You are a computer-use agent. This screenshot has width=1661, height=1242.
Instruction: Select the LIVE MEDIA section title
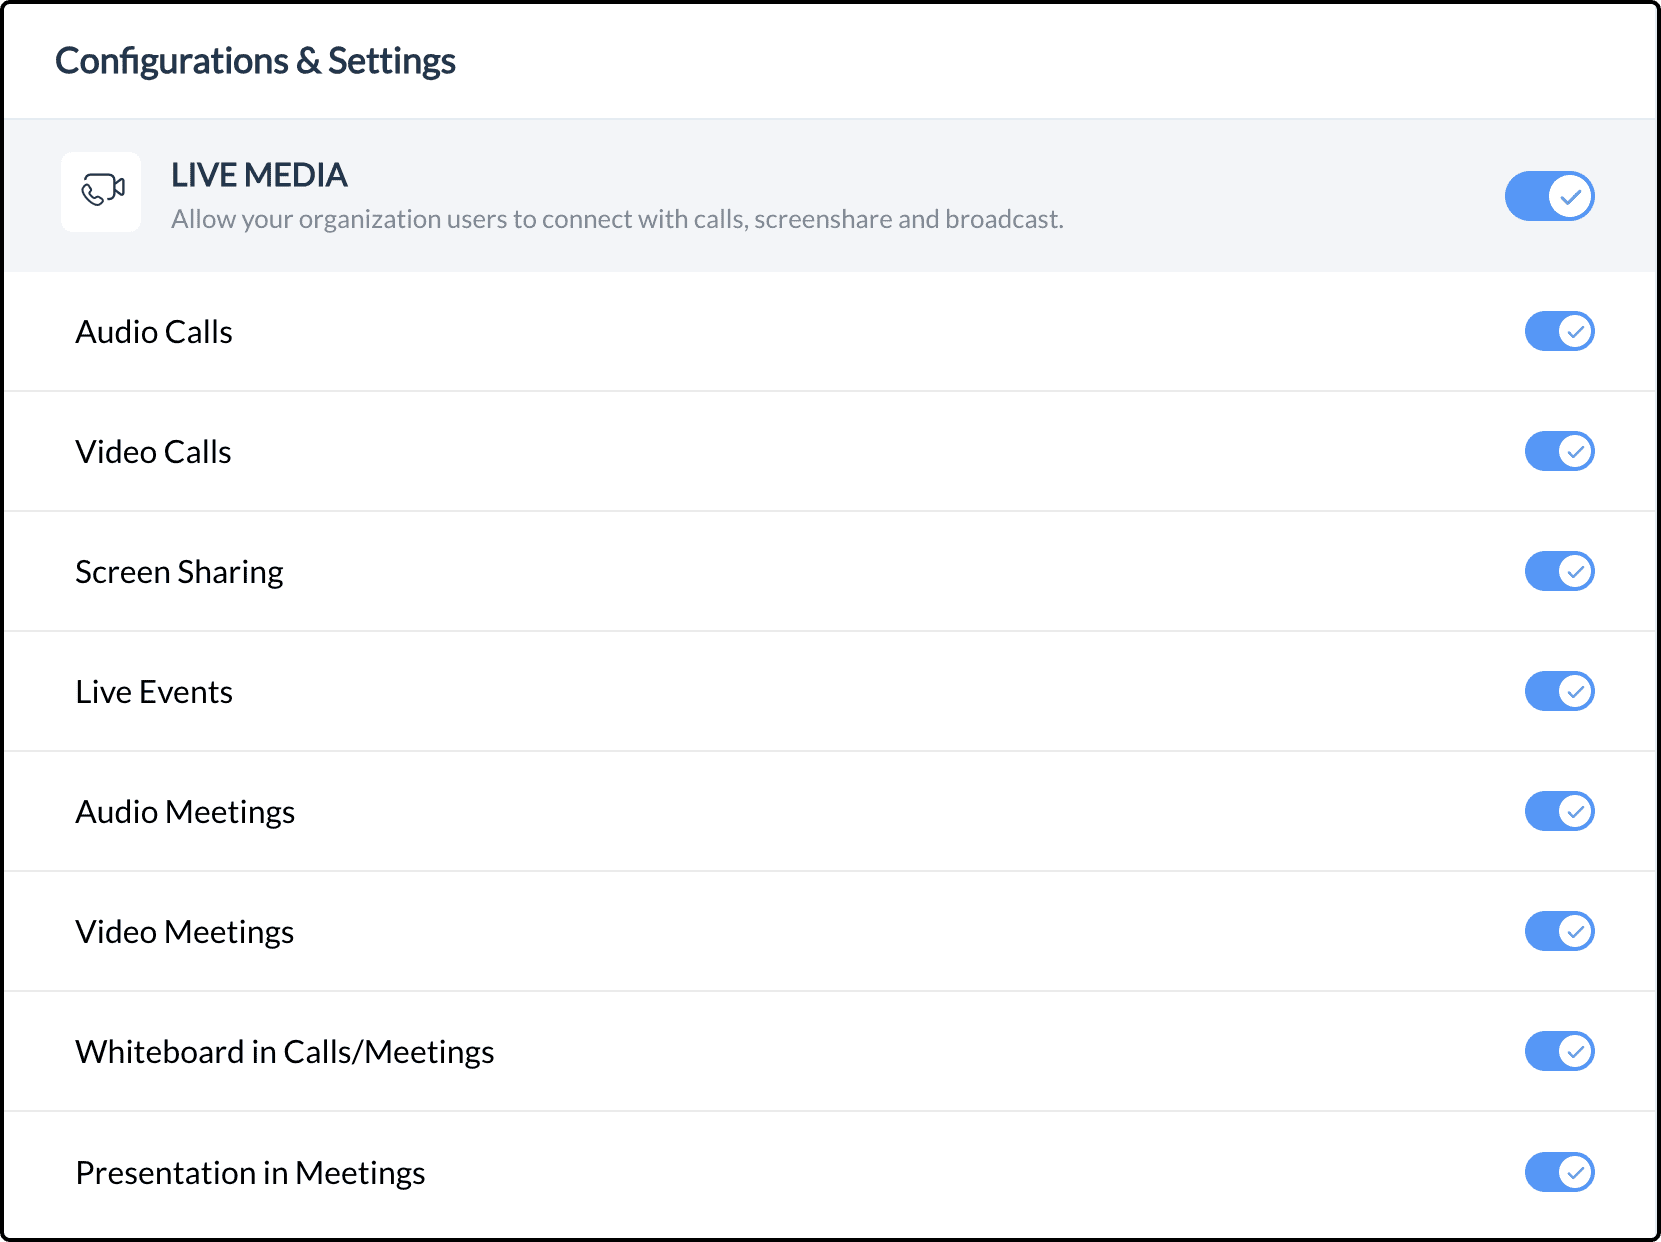259,175
